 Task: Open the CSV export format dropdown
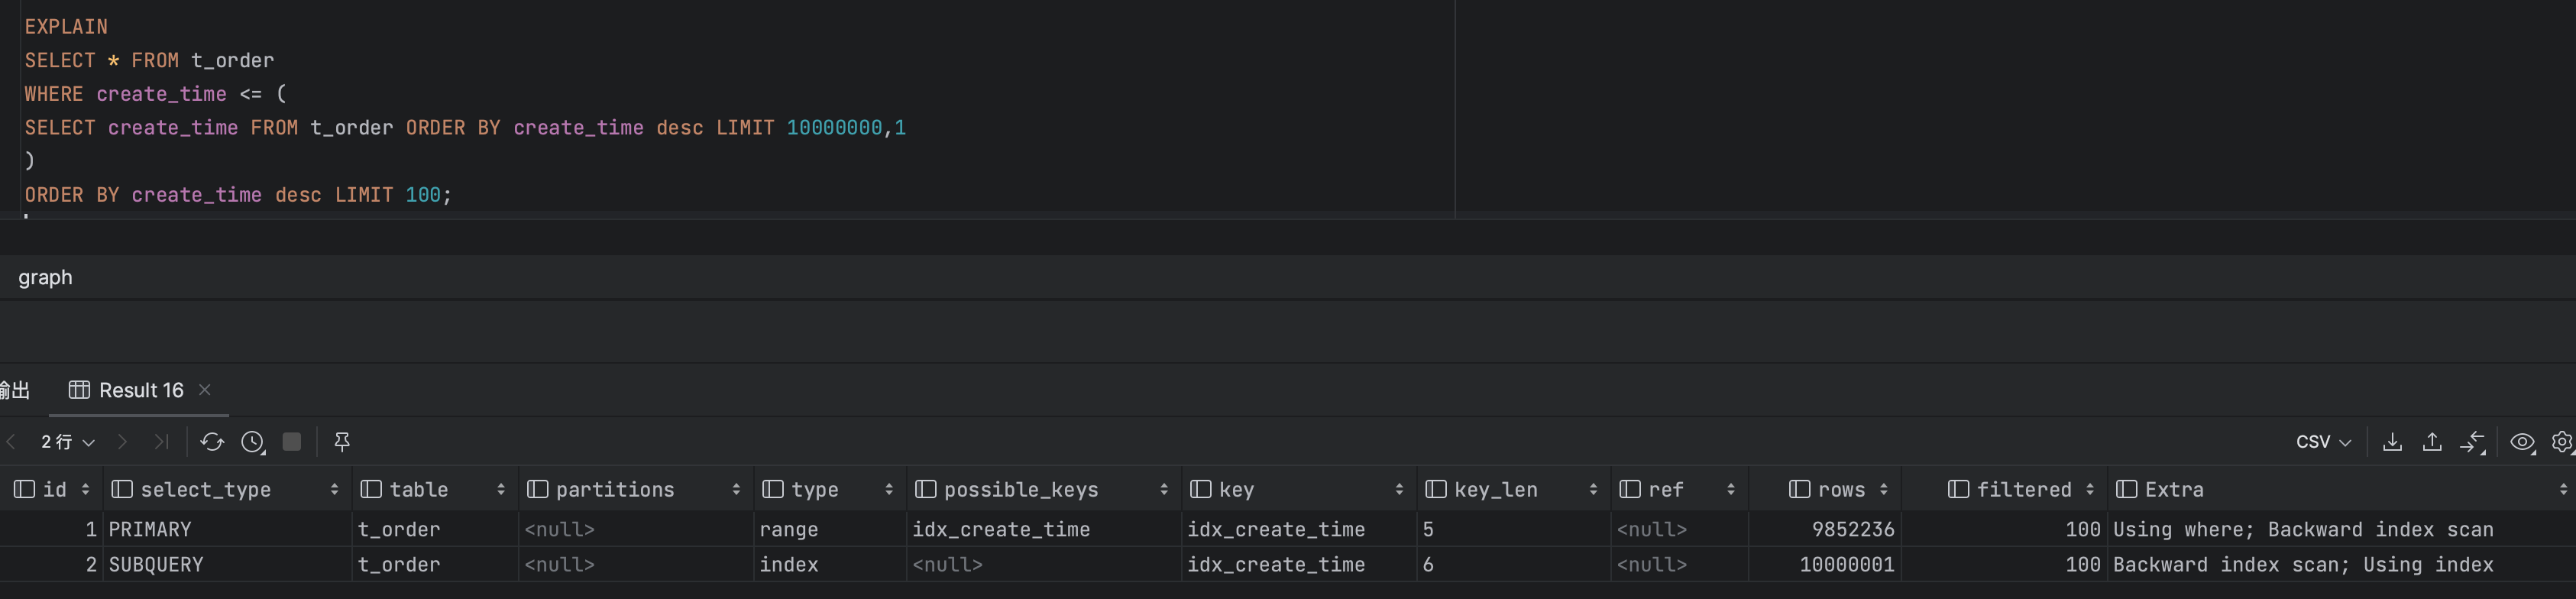(x=2323, y=442)
